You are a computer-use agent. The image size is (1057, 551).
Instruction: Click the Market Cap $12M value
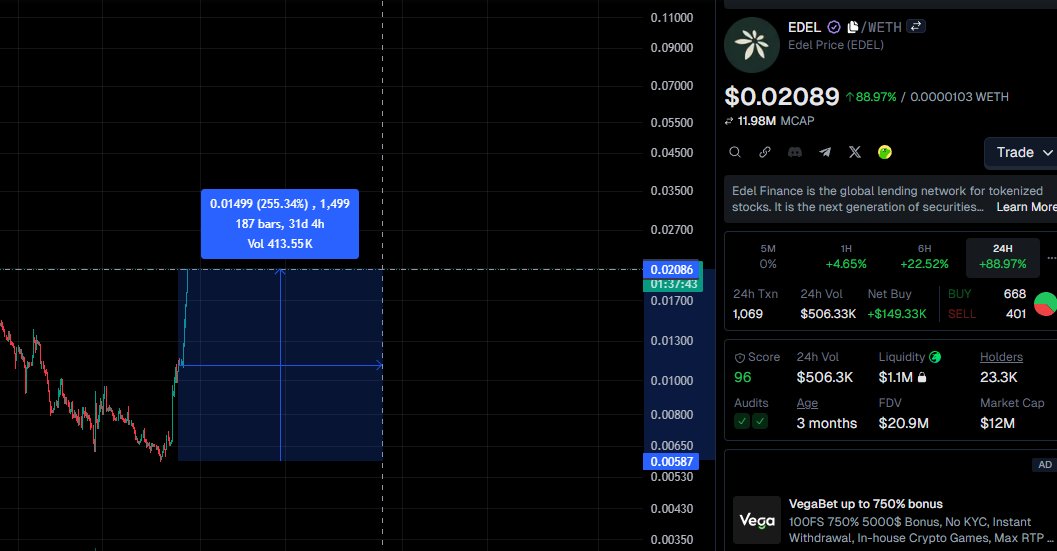997,423
